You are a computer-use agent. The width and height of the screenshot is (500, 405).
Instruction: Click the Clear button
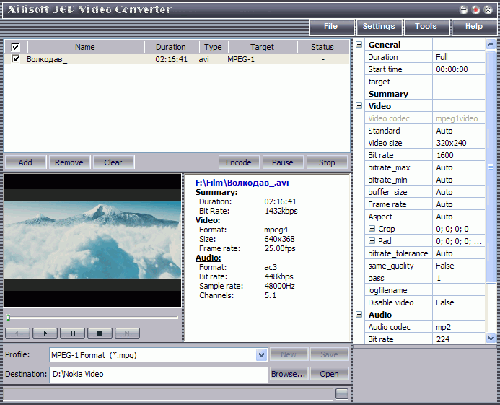pyautogui.click(x=113, y=162)
